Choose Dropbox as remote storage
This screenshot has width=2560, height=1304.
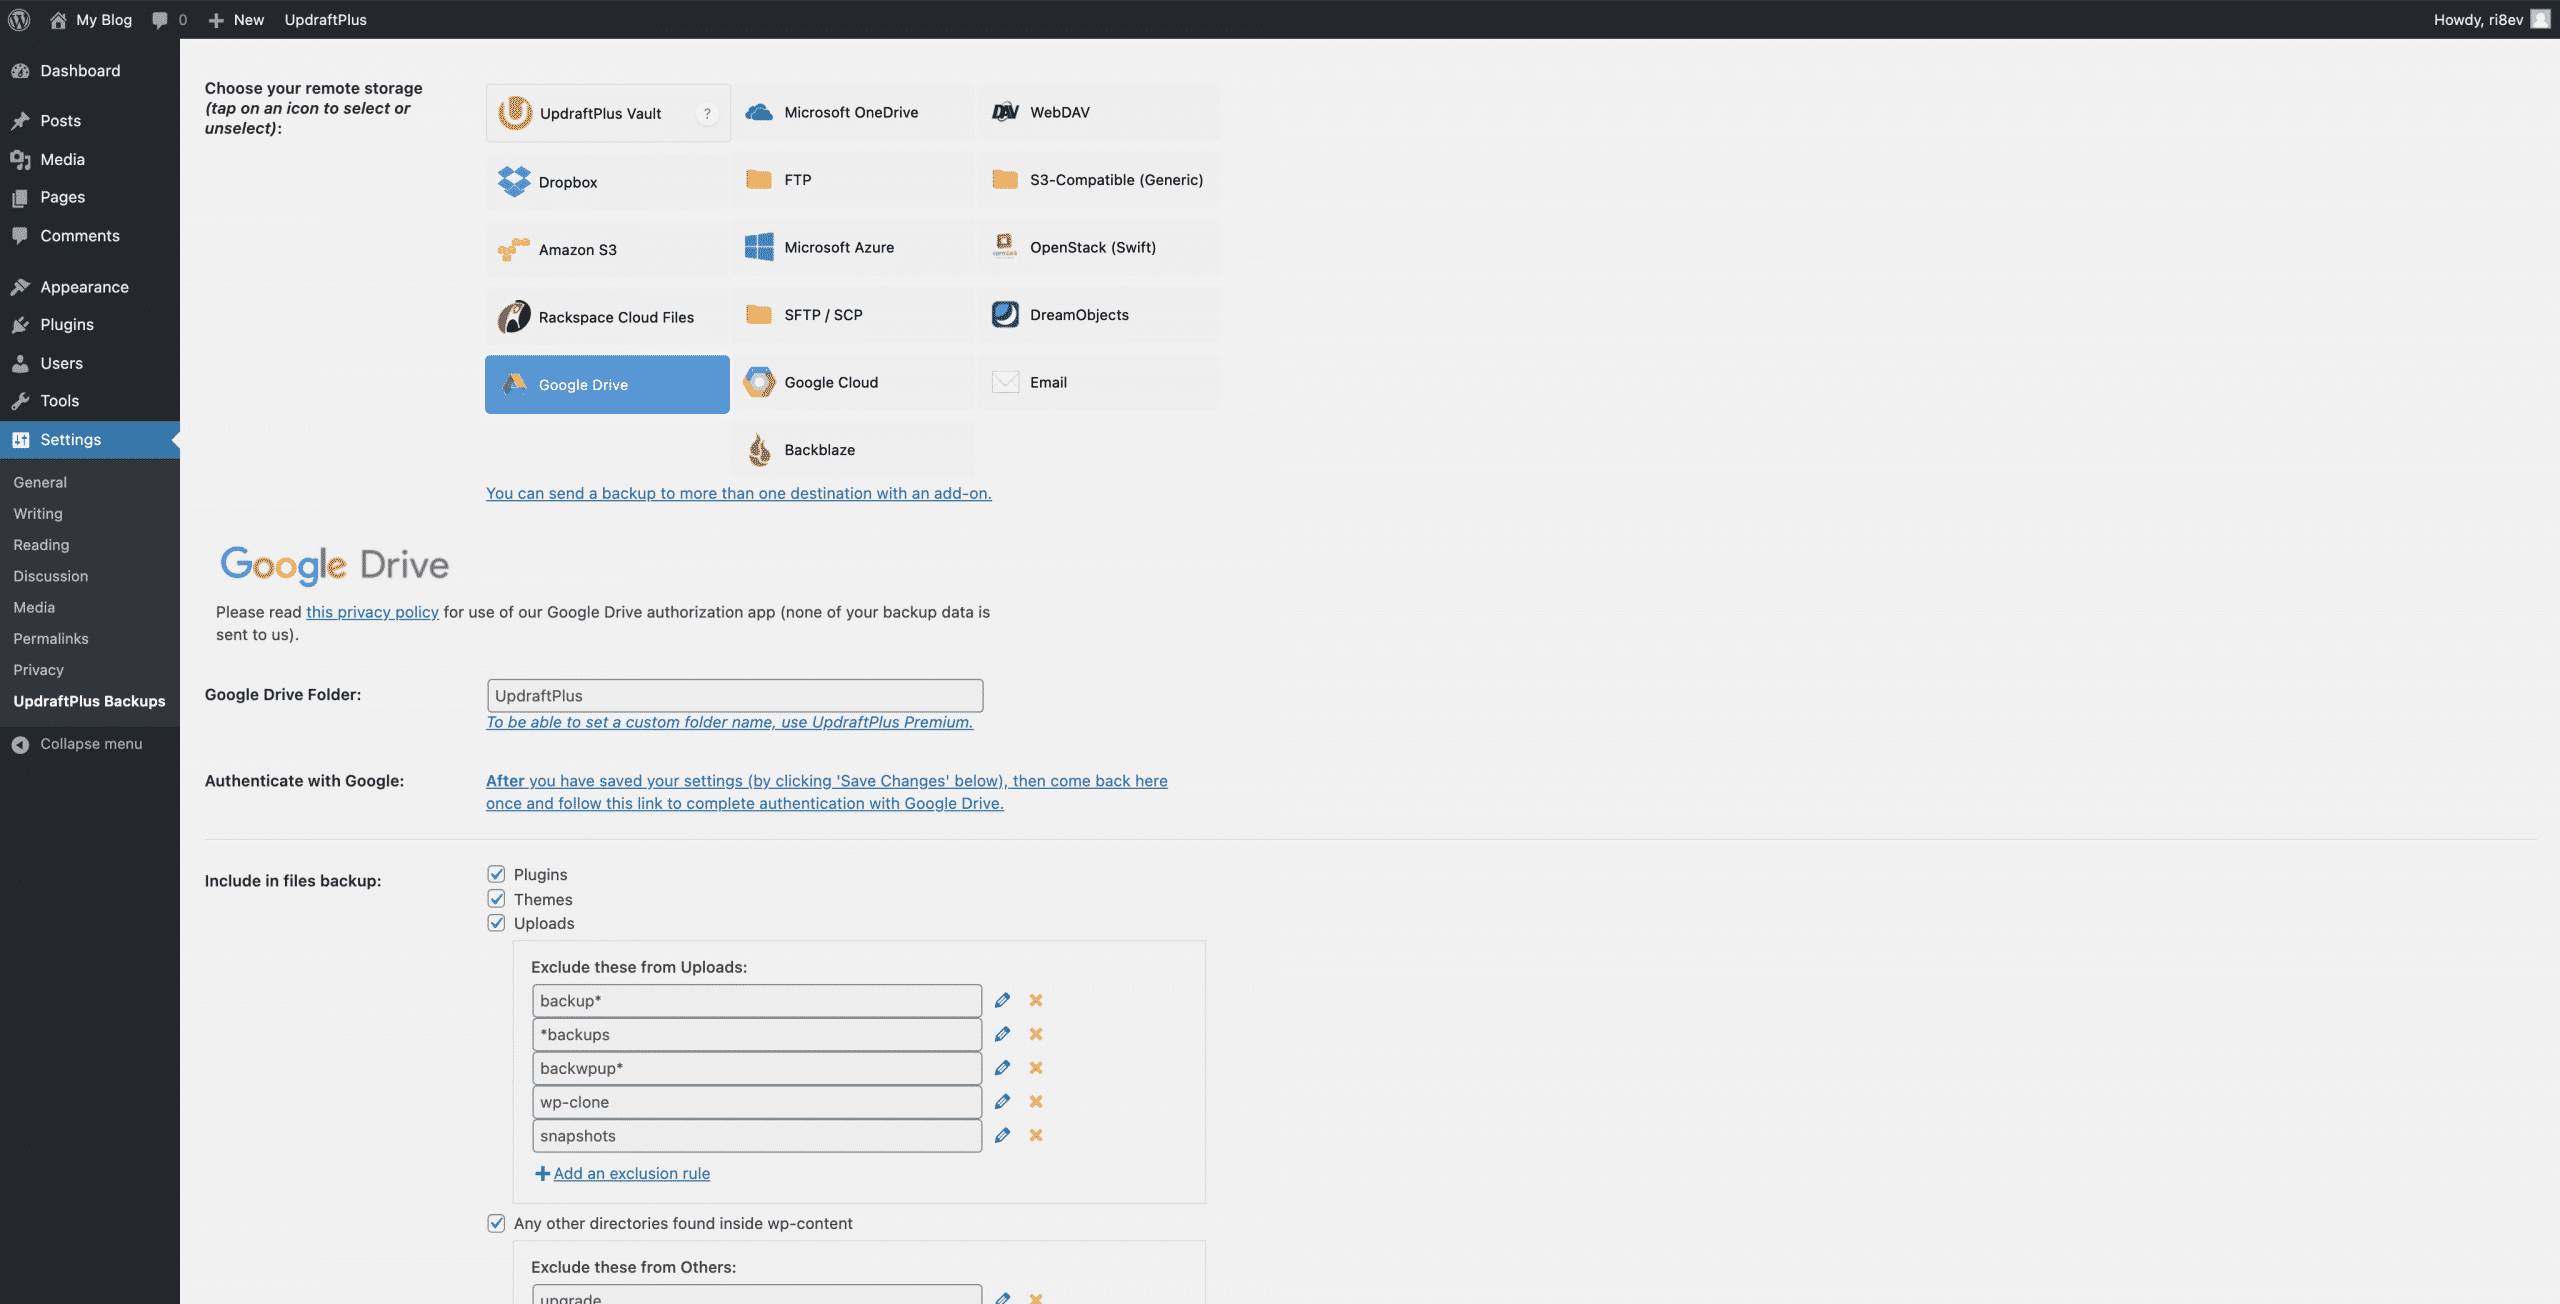(607, 181)
